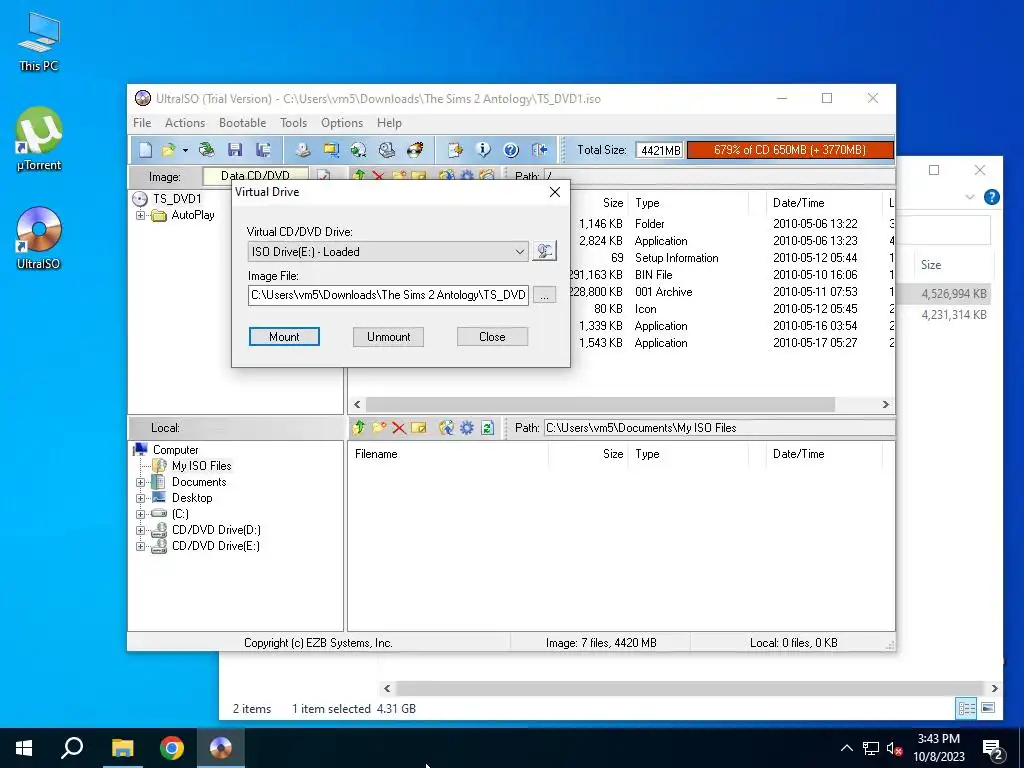The height and width of the screenshot is (768, 1024).
Task: Click the checksum document toolbar icon
Action: 455,150
